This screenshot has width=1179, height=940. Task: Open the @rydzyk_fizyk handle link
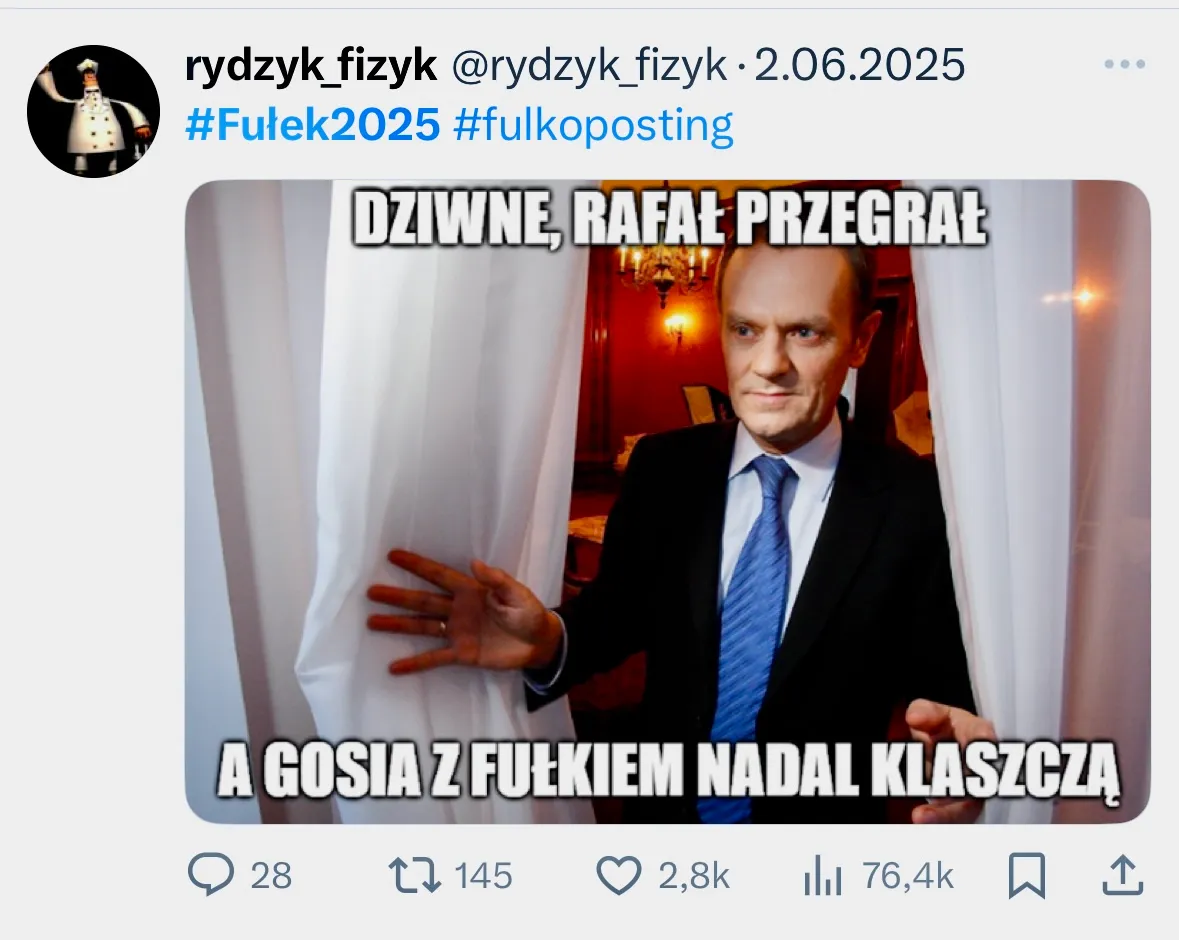pos(589,66)
